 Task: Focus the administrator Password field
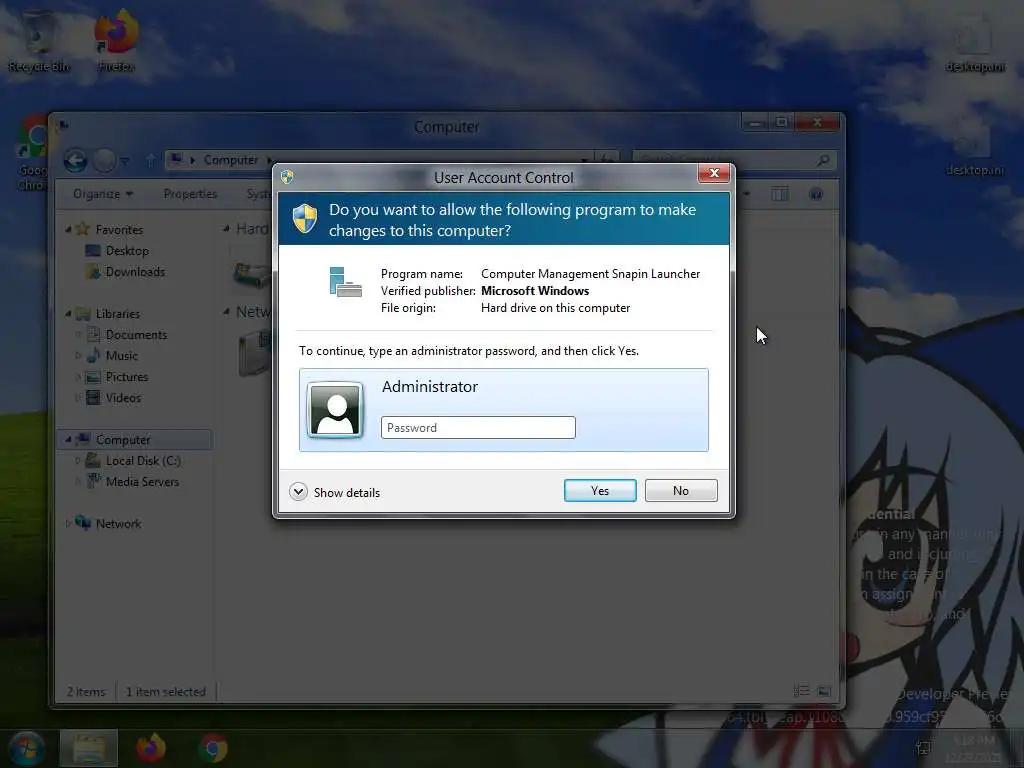[x=478, y=428]
